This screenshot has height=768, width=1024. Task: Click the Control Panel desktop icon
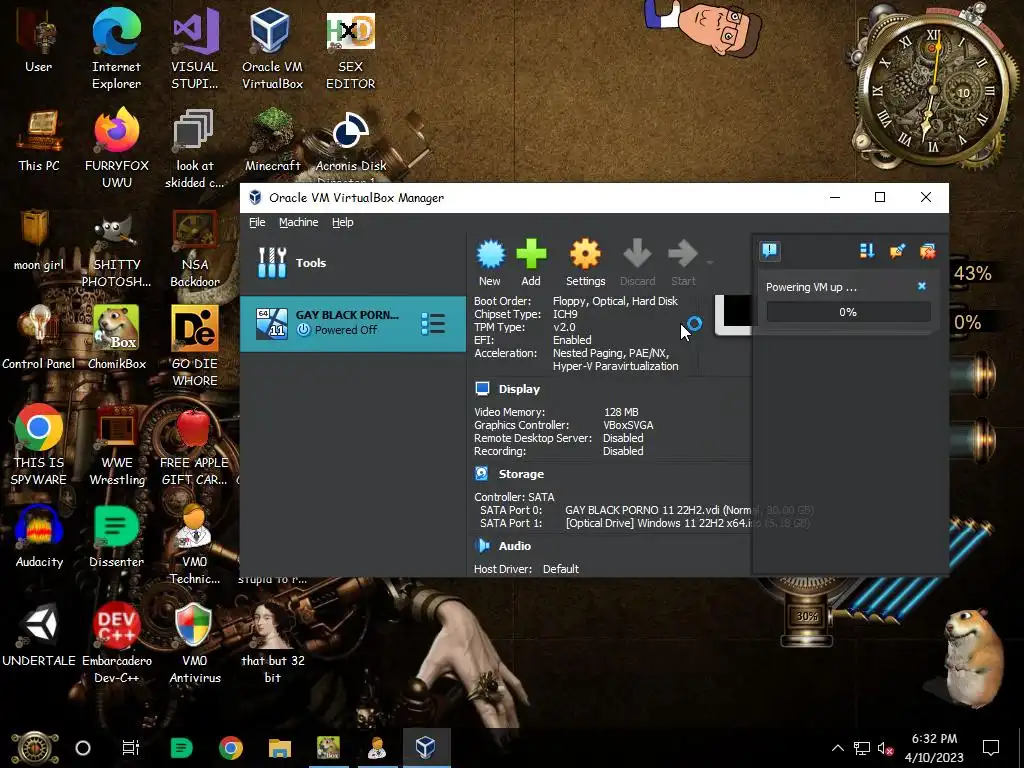[x=39, y=338]
